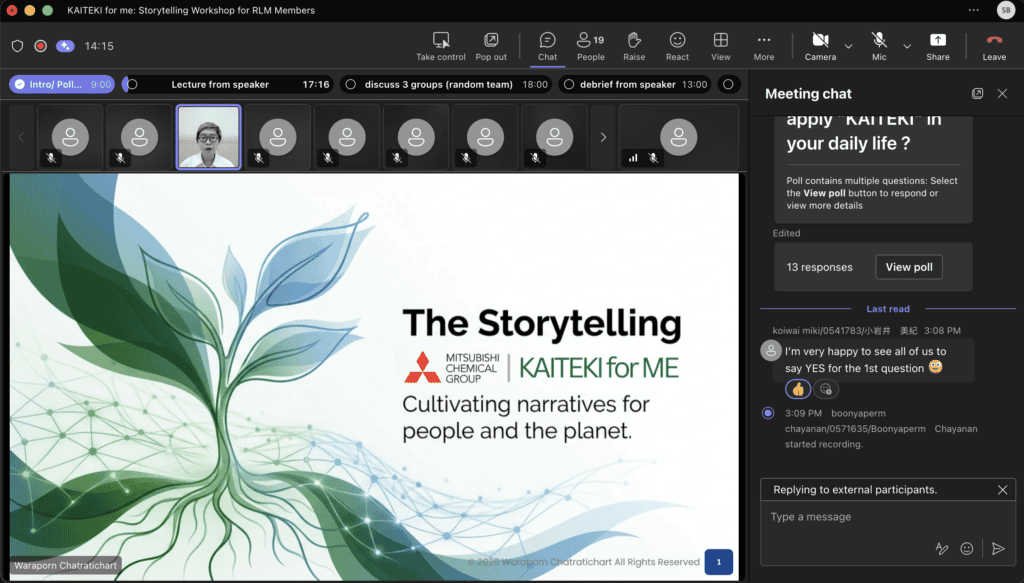1024x583 pixels.
Task: Open the More actions menu
Action: point(763,46)
